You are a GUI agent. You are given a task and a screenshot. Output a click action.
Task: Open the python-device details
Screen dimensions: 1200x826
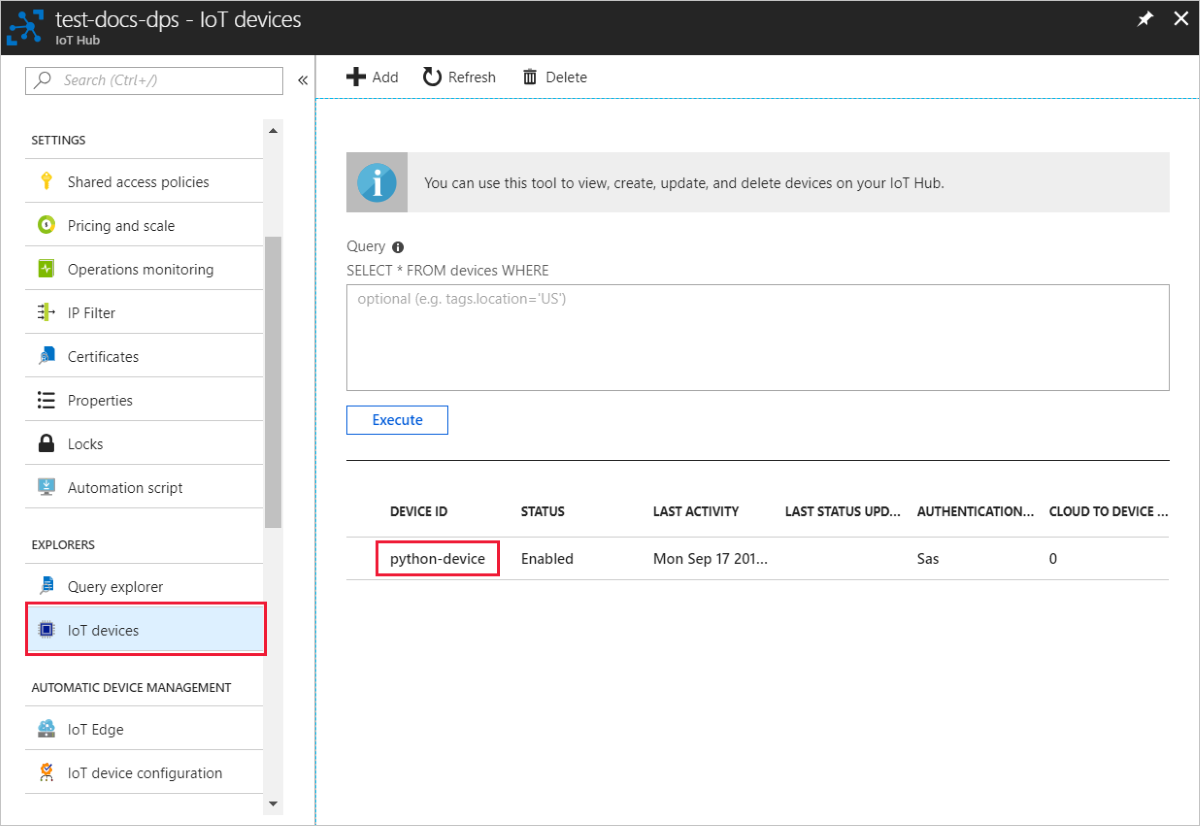point(436,558)
